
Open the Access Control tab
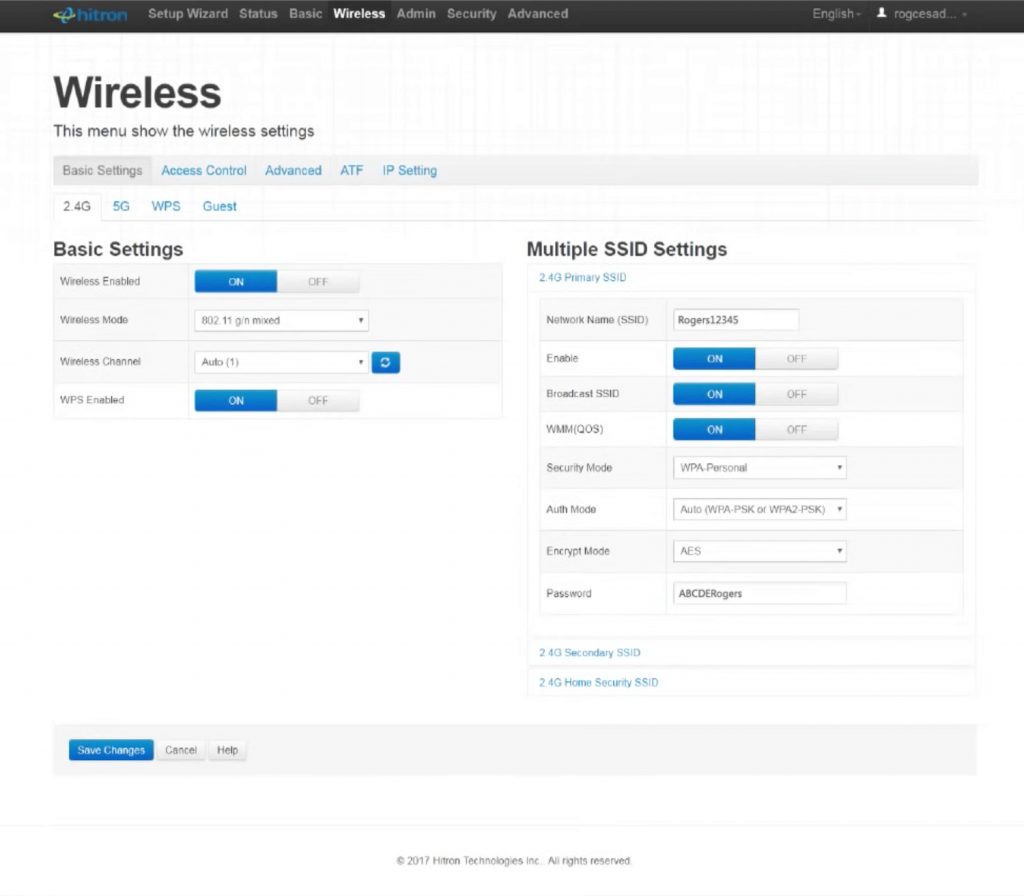coord(204,171)
